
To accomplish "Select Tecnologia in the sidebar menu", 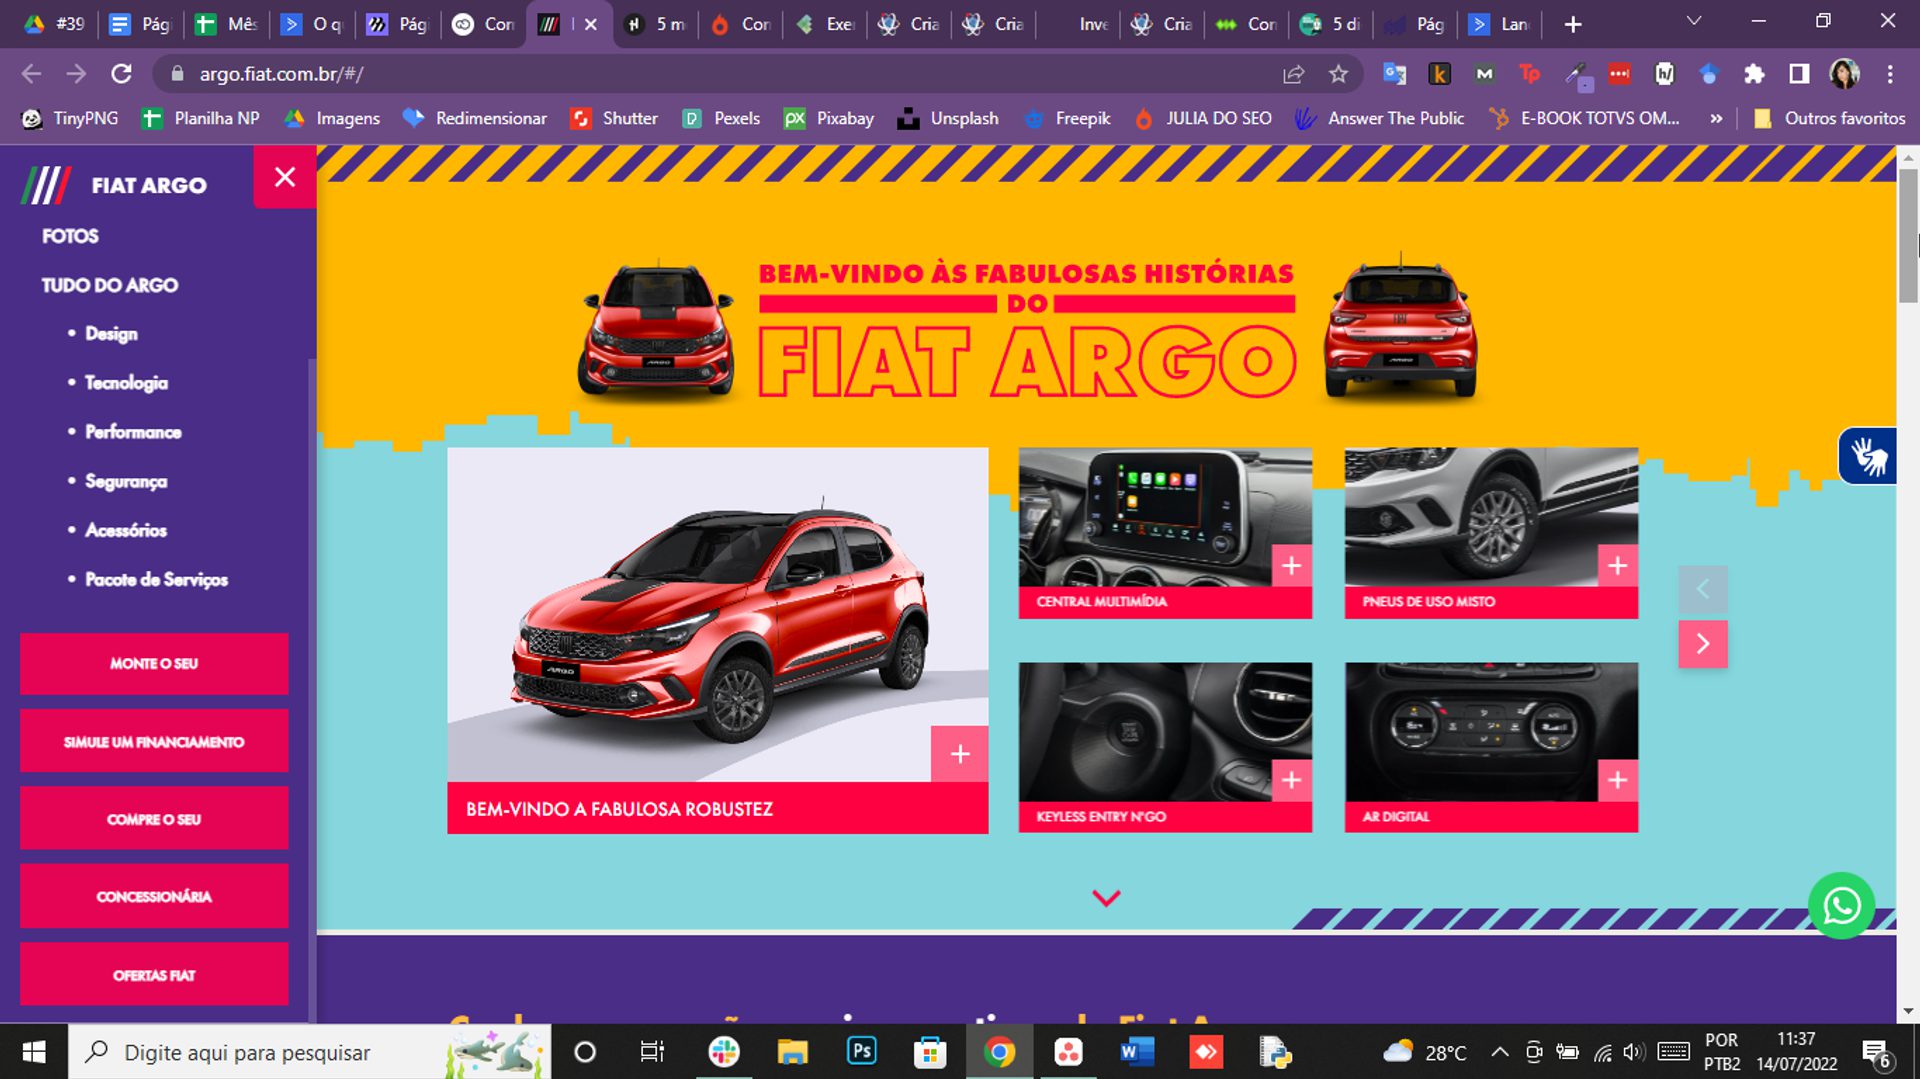I will (x=126, y=383).
